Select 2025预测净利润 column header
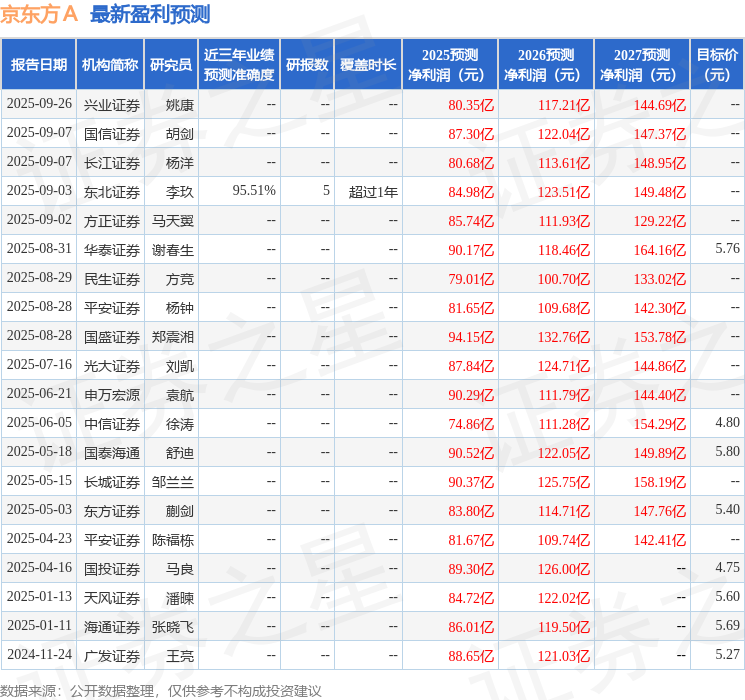 (450, 65)
